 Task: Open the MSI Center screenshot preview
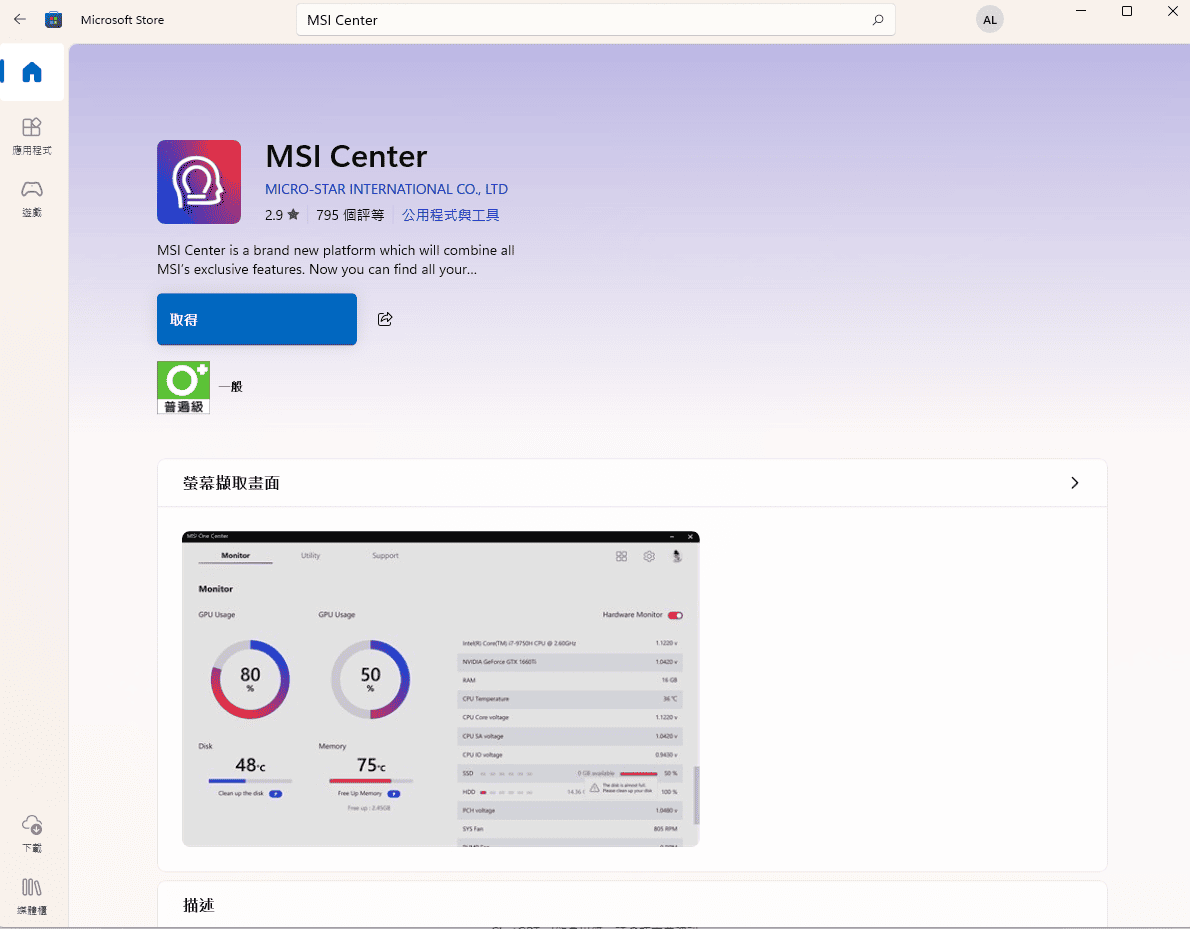coord(440,689)
